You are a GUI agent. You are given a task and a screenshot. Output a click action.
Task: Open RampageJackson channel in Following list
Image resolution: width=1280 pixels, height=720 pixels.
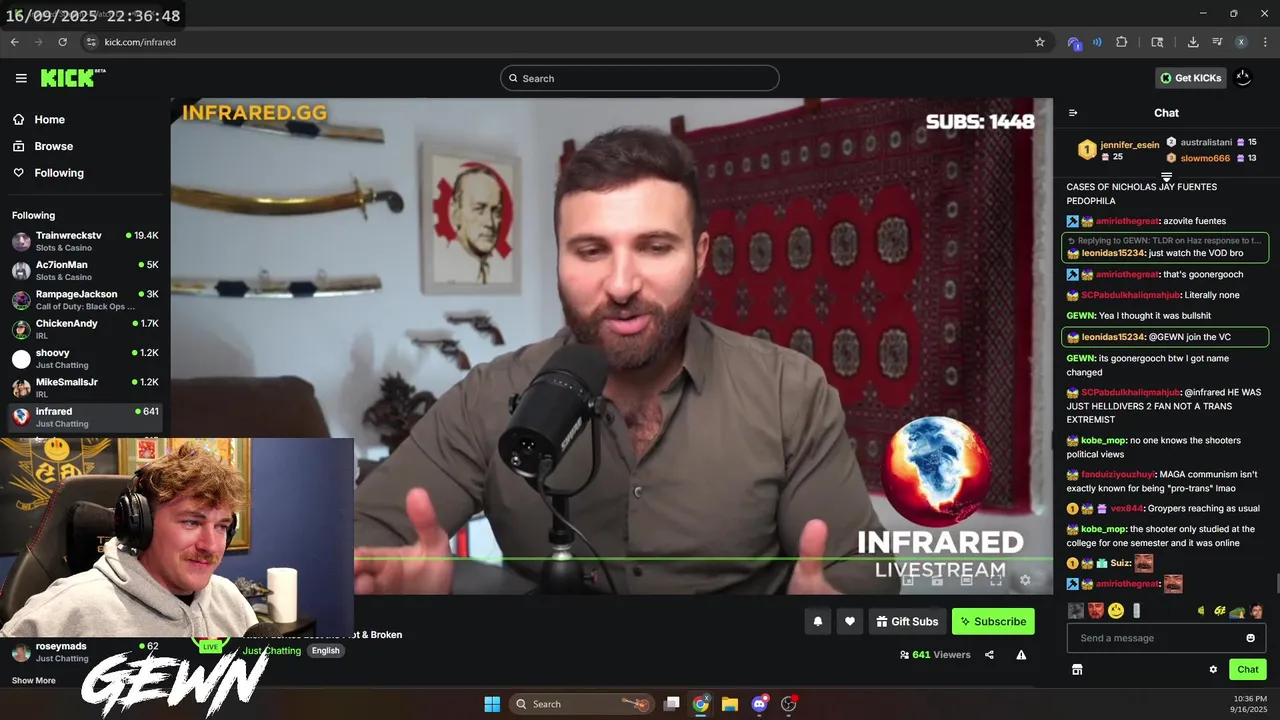(x=85, y=299)
